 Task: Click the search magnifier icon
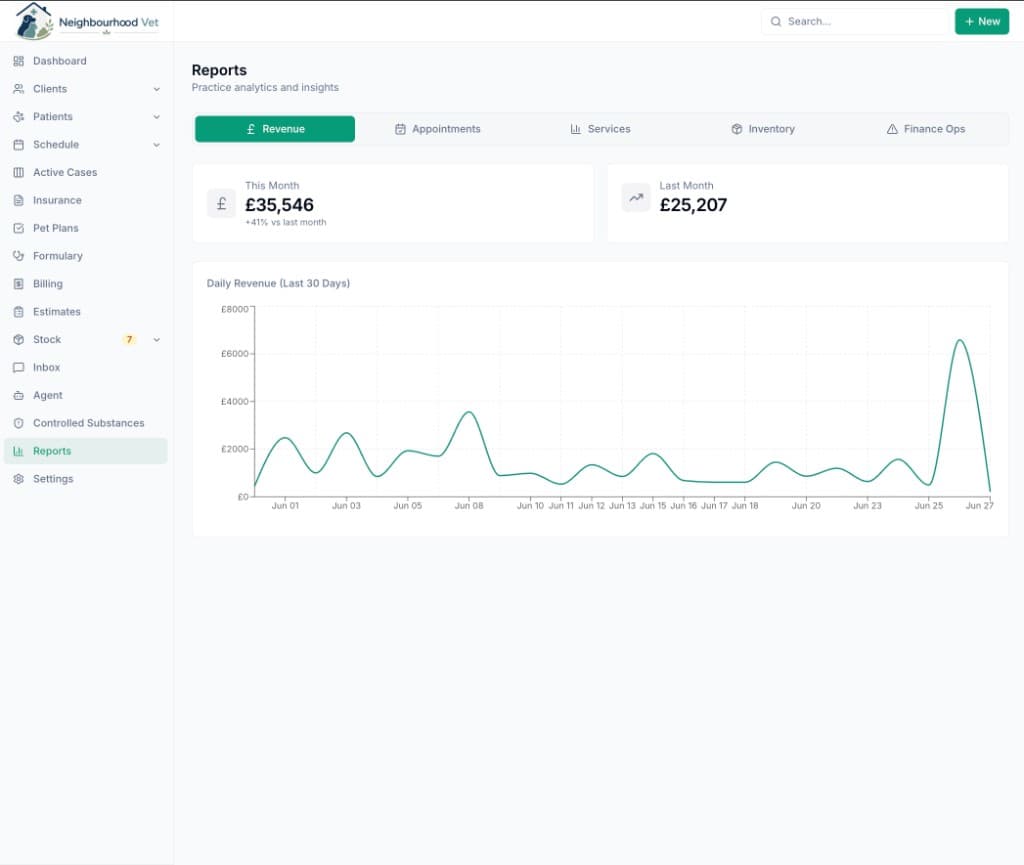pyautogui.click(x=776, y=22)
